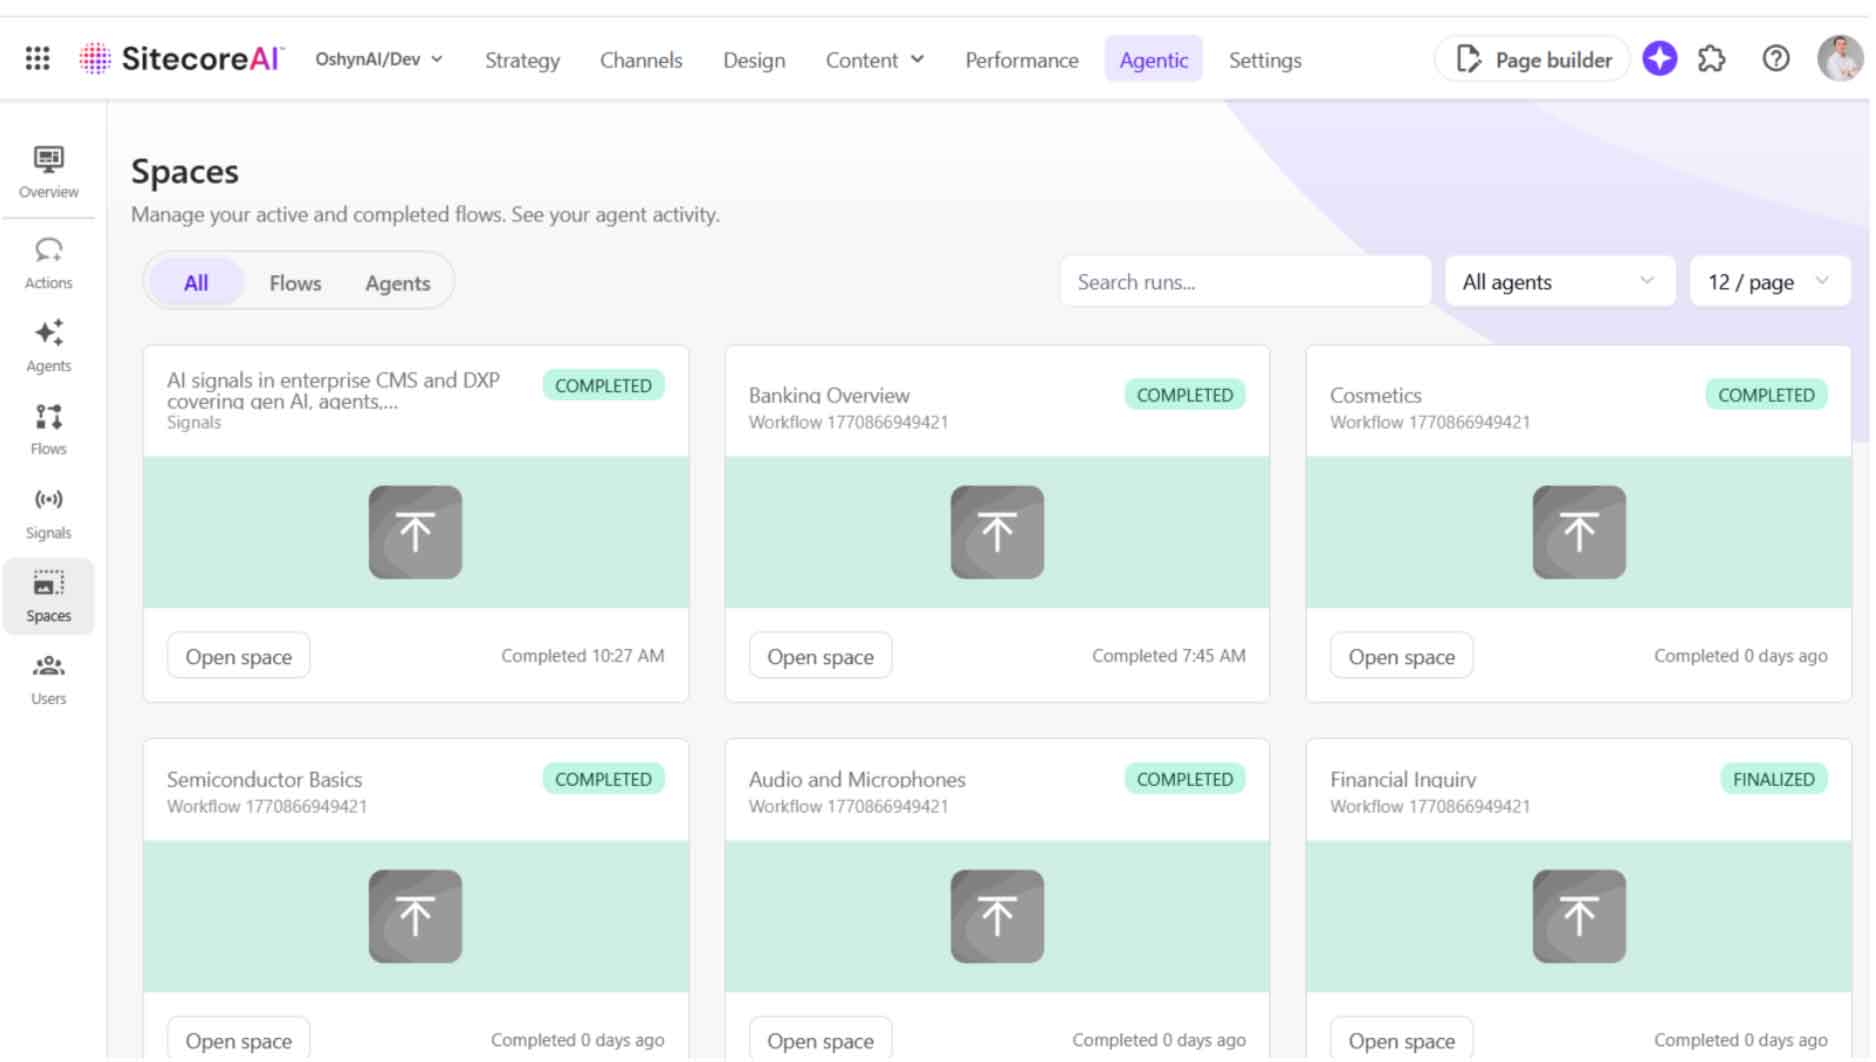Switch to the Agents filter tab
1876x1062 pixels.
pos(399,284)
